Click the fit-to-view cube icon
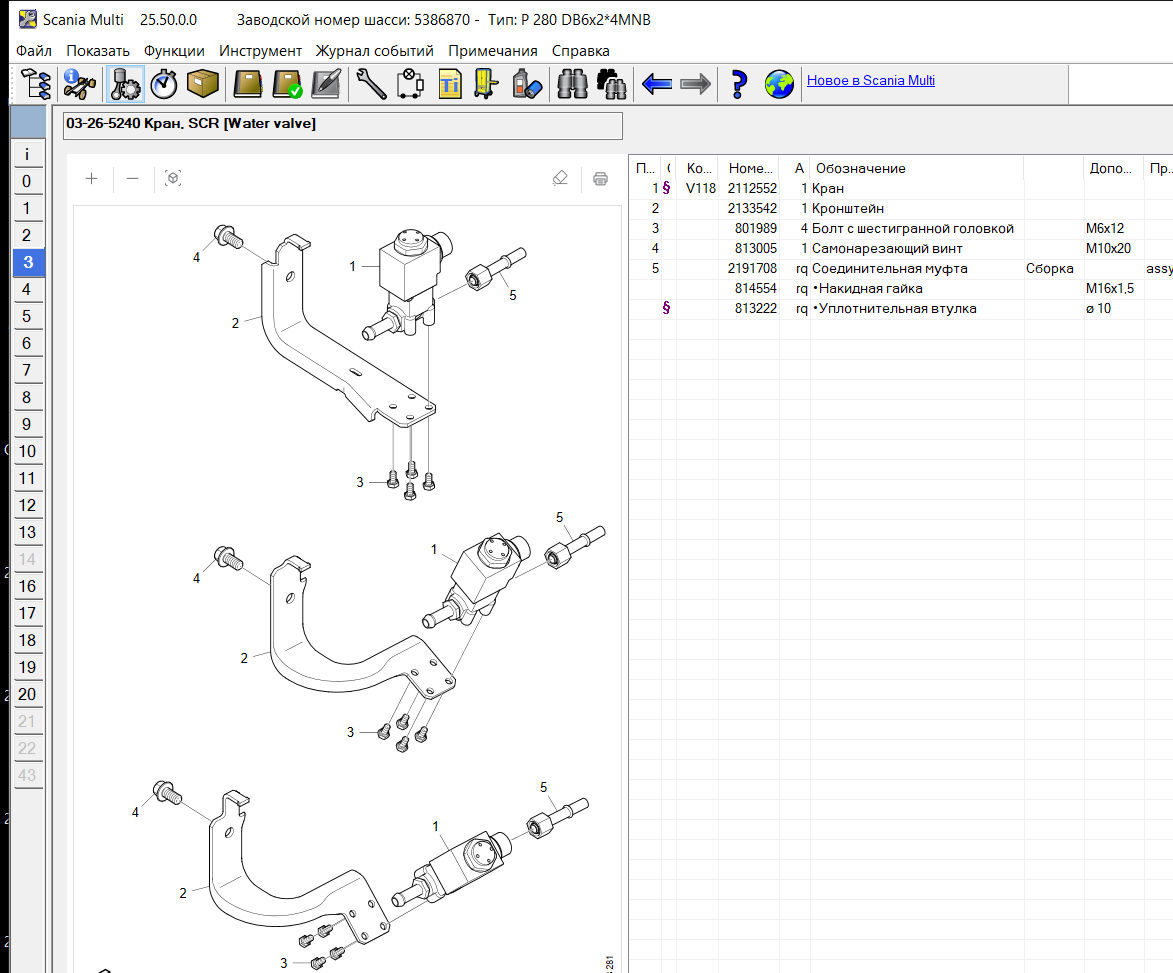The height and width of the screenshot is (973, 1173). [x=173, y=178]
